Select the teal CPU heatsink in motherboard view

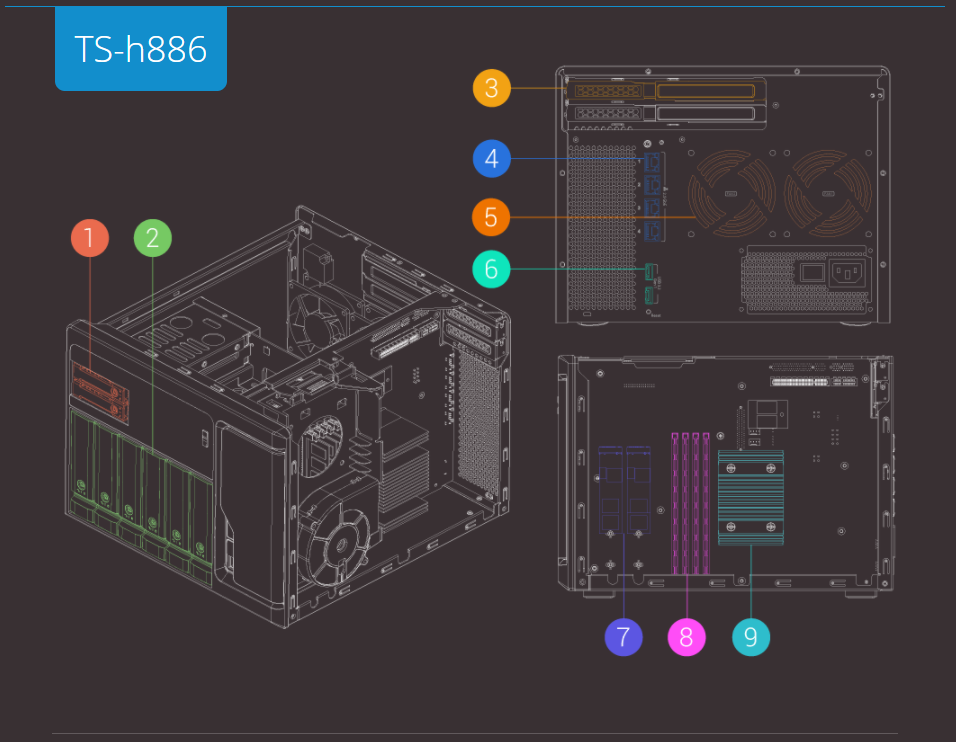point(751,498)
